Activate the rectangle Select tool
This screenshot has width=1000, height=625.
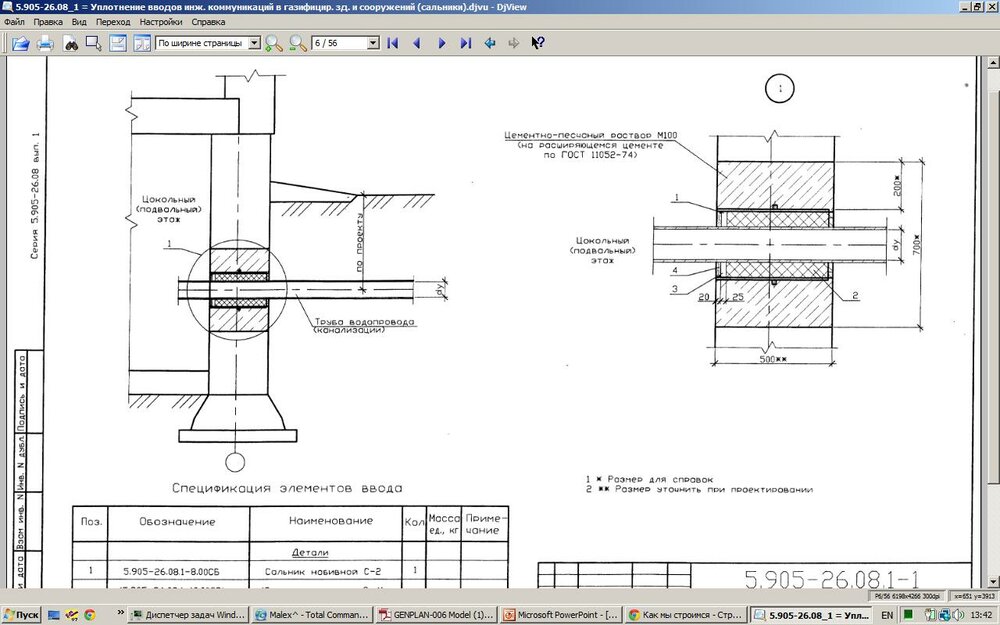point(94,43)
